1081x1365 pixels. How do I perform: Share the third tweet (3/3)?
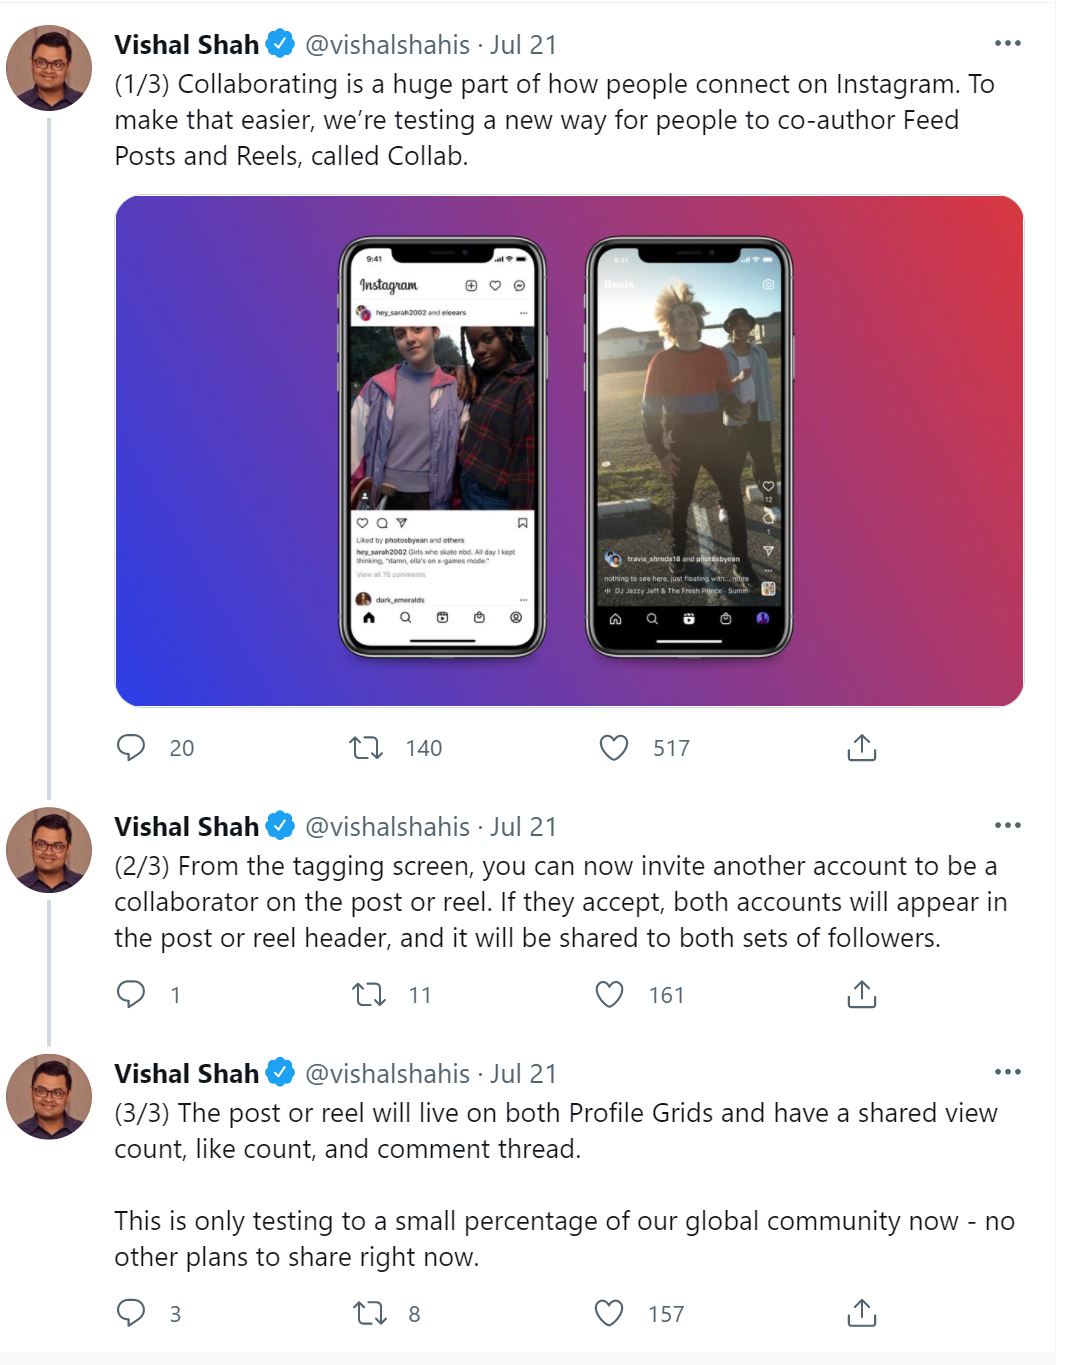861,1313
